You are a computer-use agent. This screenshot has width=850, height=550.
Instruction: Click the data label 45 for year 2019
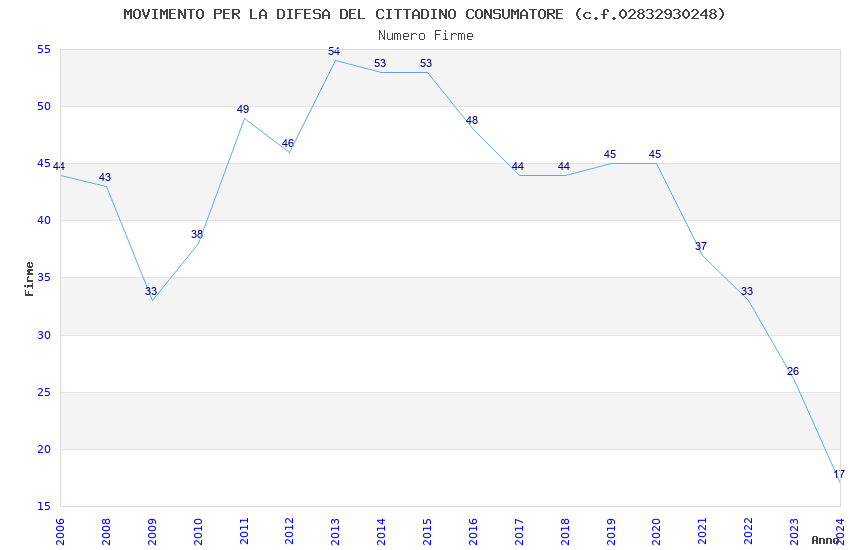(610, 154)
